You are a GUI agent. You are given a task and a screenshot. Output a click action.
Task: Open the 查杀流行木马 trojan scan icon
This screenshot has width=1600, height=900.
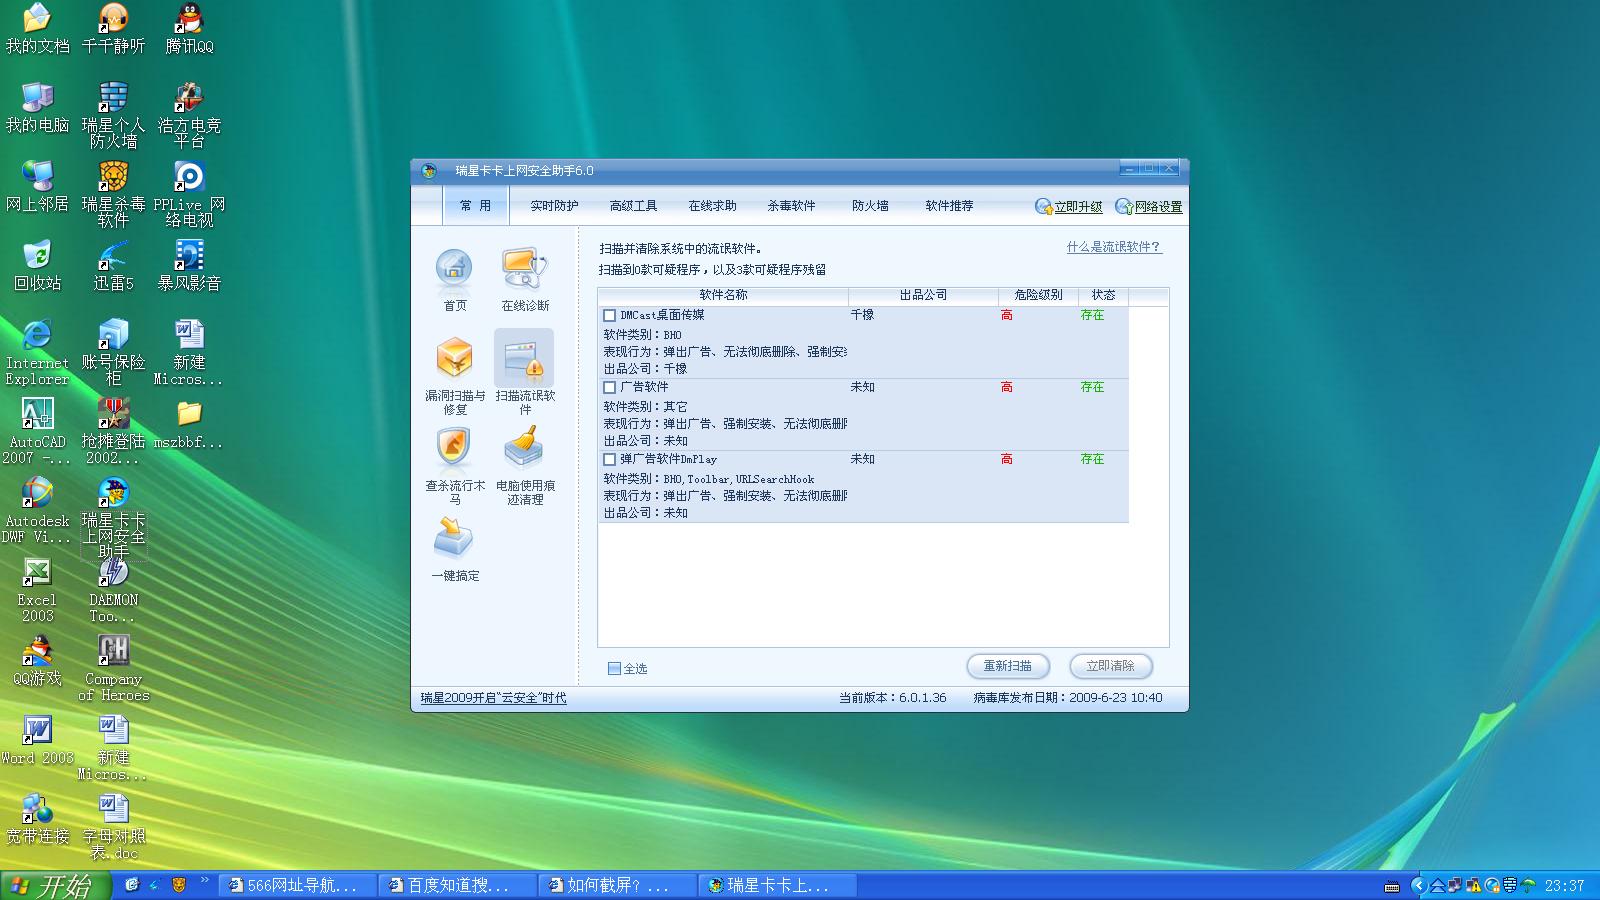point(455,465)
